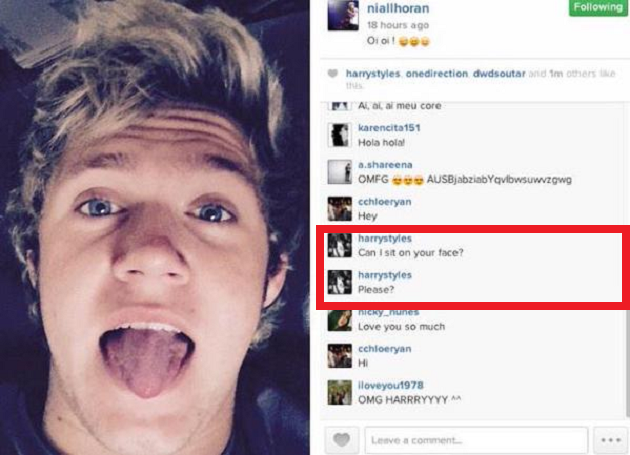Click iloveyou1978's avatar thumbnail
Image resolution: width=630 pixels, height=455 pixels.
tap(340, 392)
